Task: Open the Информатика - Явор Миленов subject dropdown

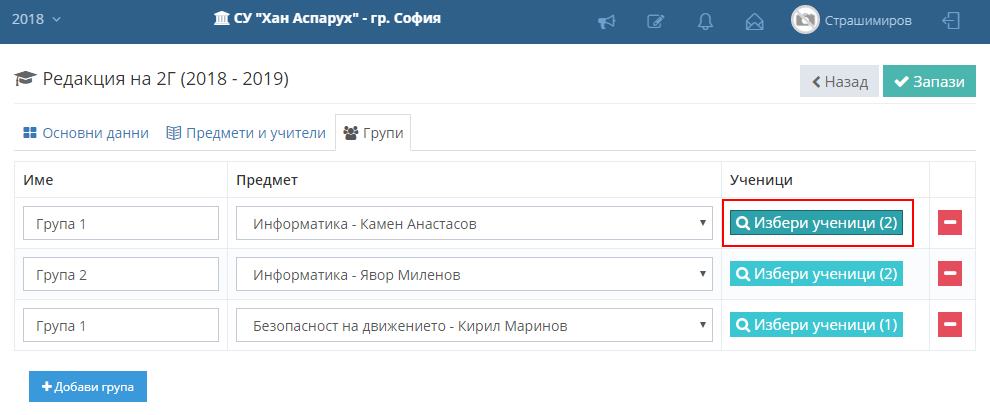Action: (474, 274)
